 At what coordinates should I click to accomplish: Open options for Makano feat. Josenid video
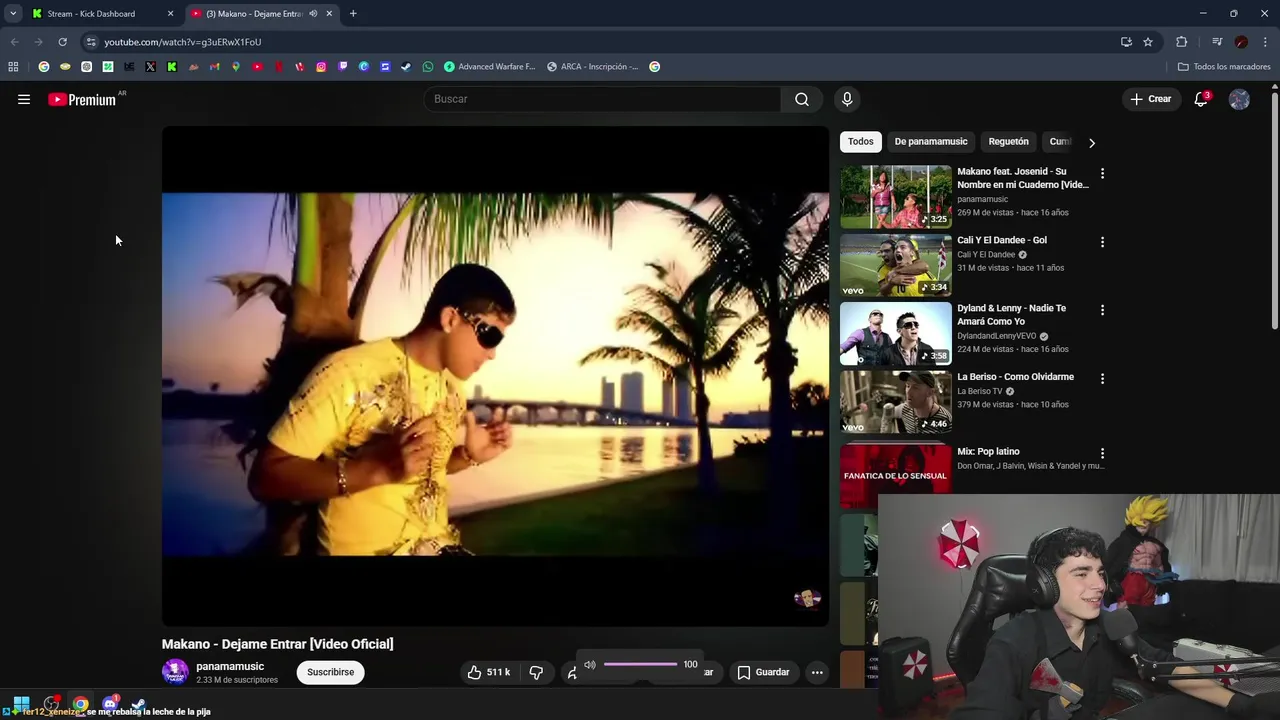tap(1102, 173)
